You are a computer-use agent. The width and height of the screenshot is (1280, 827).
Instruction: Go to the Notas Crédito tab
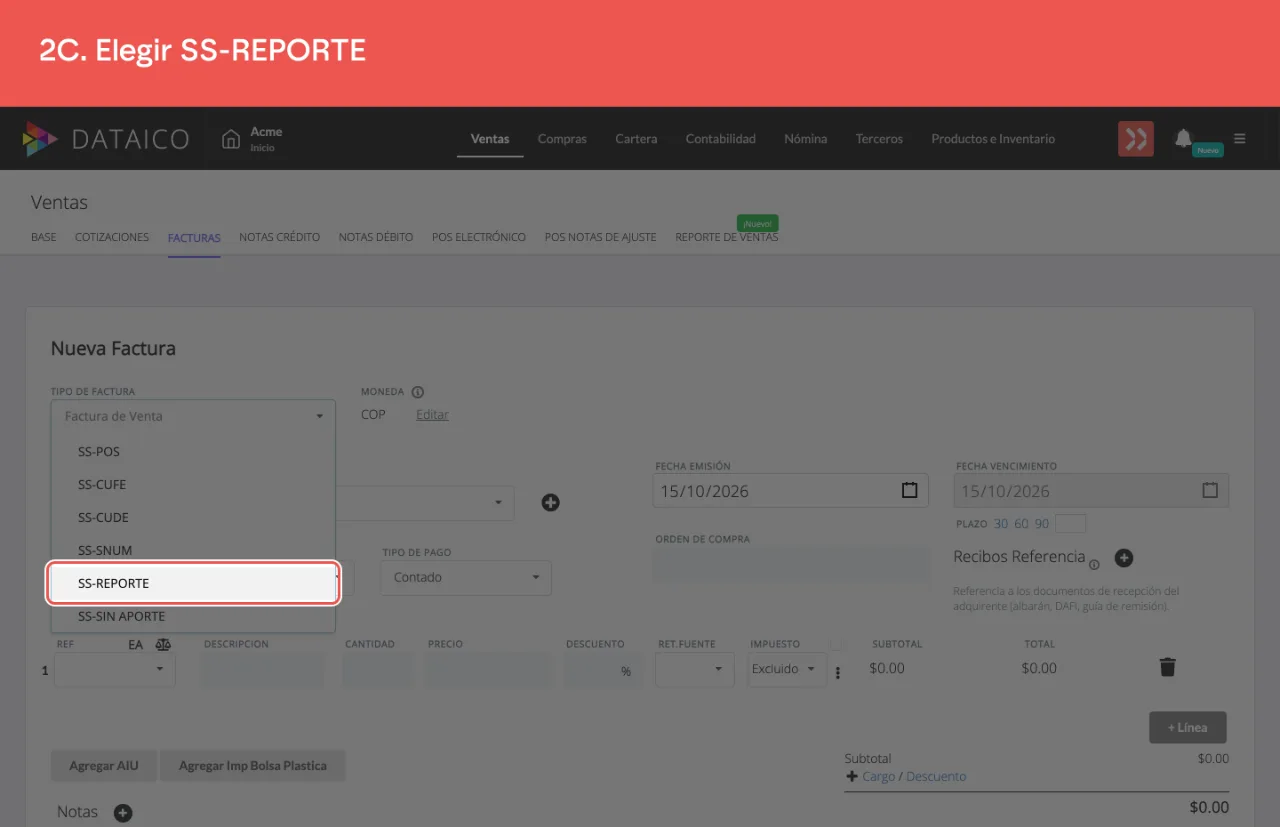click(x=279, y=237)
